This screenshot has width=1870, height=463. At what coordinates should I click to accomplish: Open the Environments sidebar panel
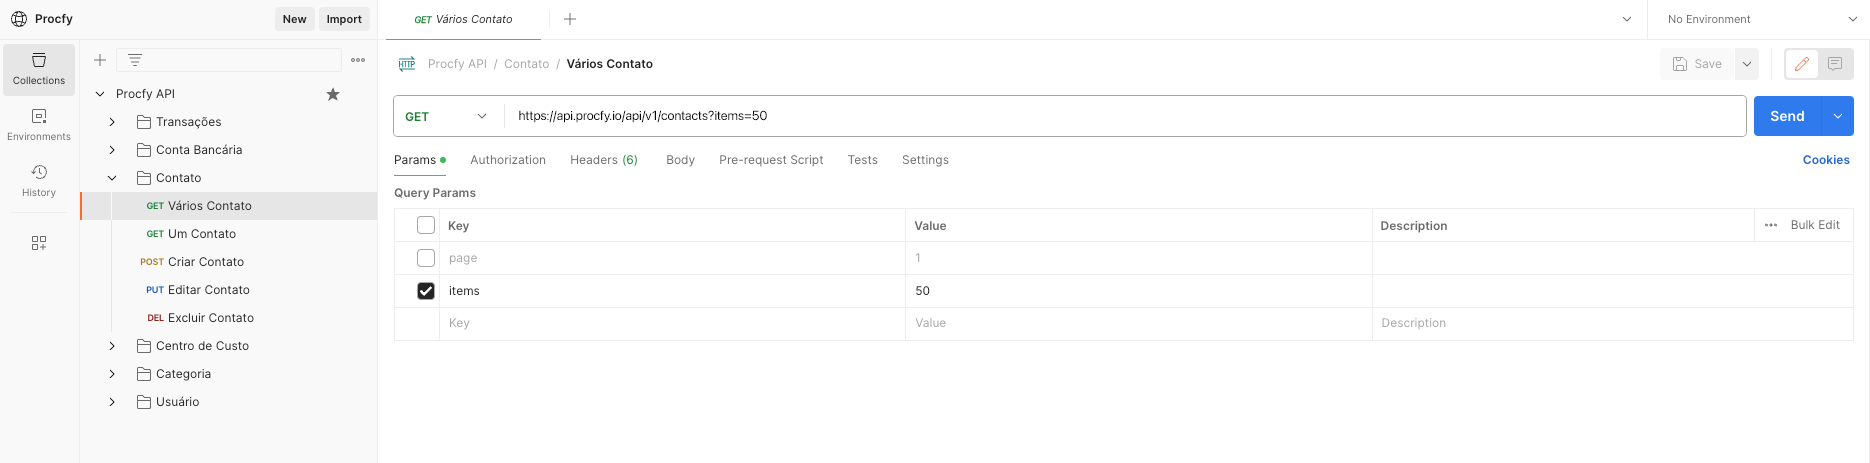(x=39, y=125)
